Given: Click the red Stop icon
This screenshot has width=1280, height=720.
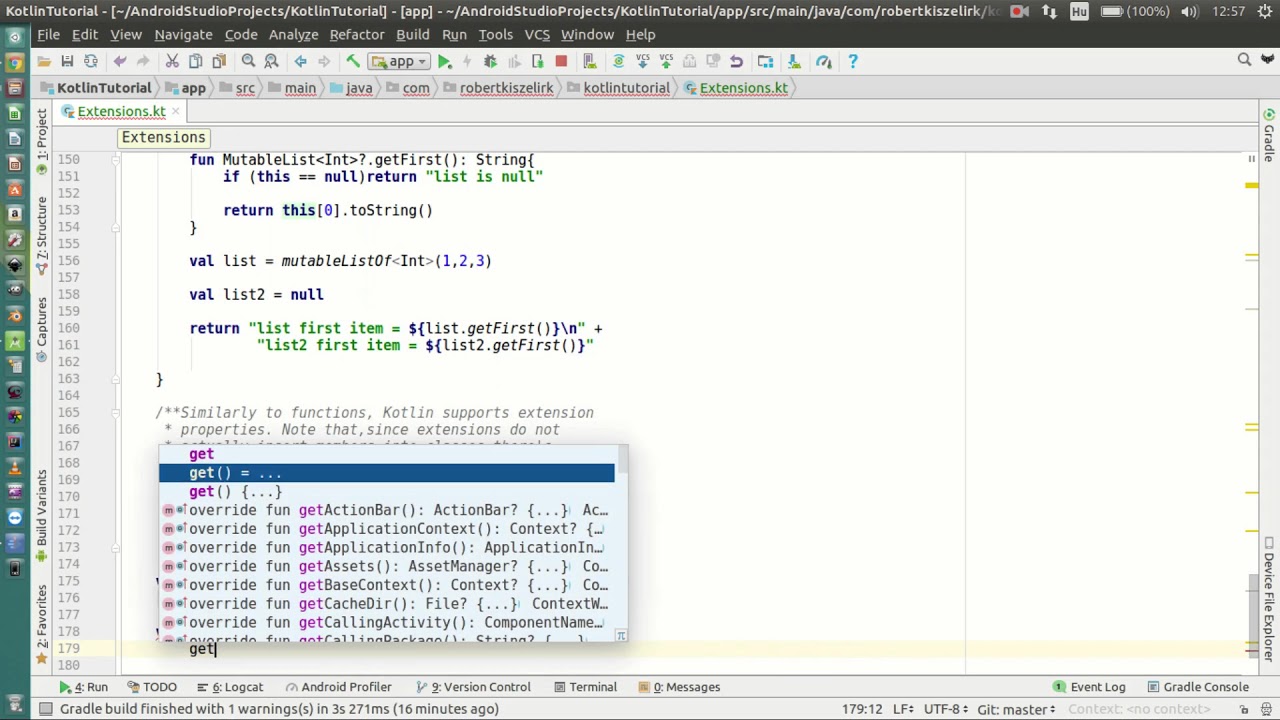Looking at the screenshot, I should pyautogui.click(x=561, y=61).
